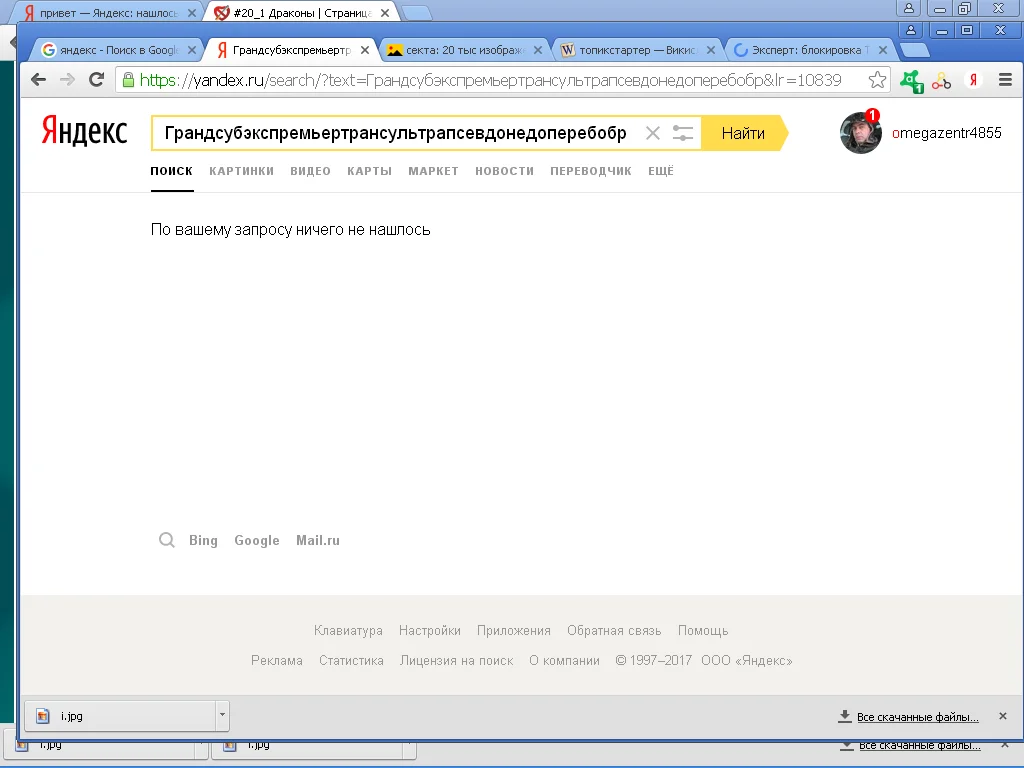The width and height of the screenshot is (1024, 768).
Task: Open the Настройки footer link
Action: (430, 630)
